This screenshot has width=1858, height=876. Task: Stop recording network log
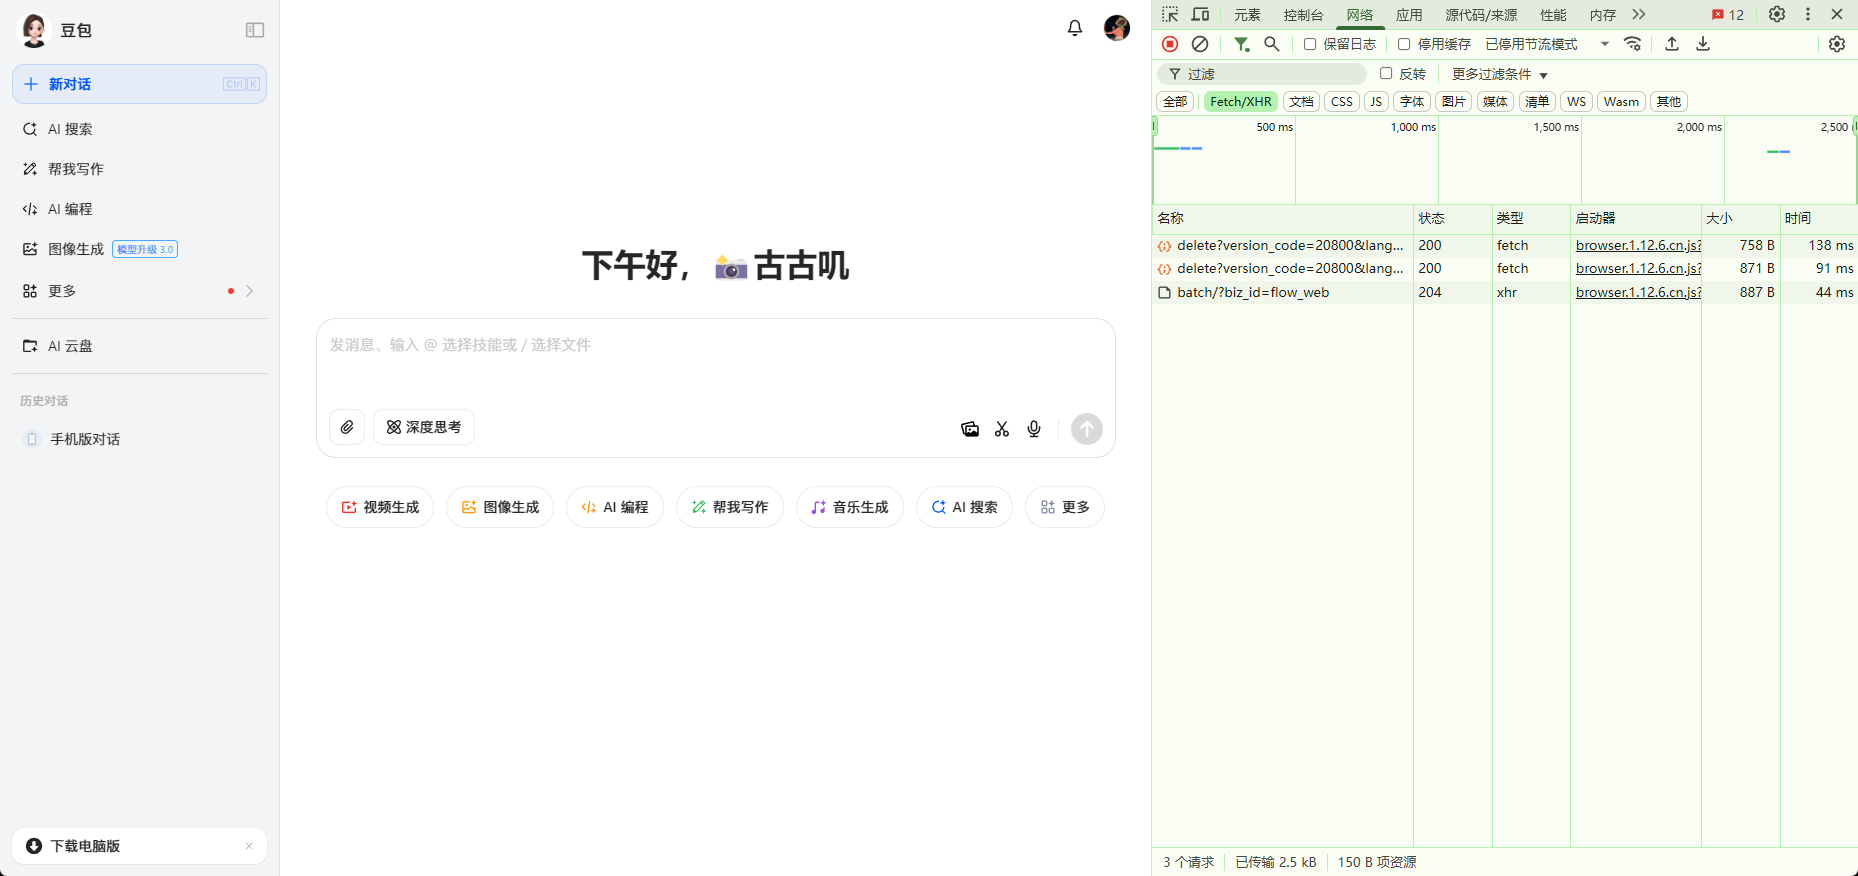click(x=1170, y=44)
